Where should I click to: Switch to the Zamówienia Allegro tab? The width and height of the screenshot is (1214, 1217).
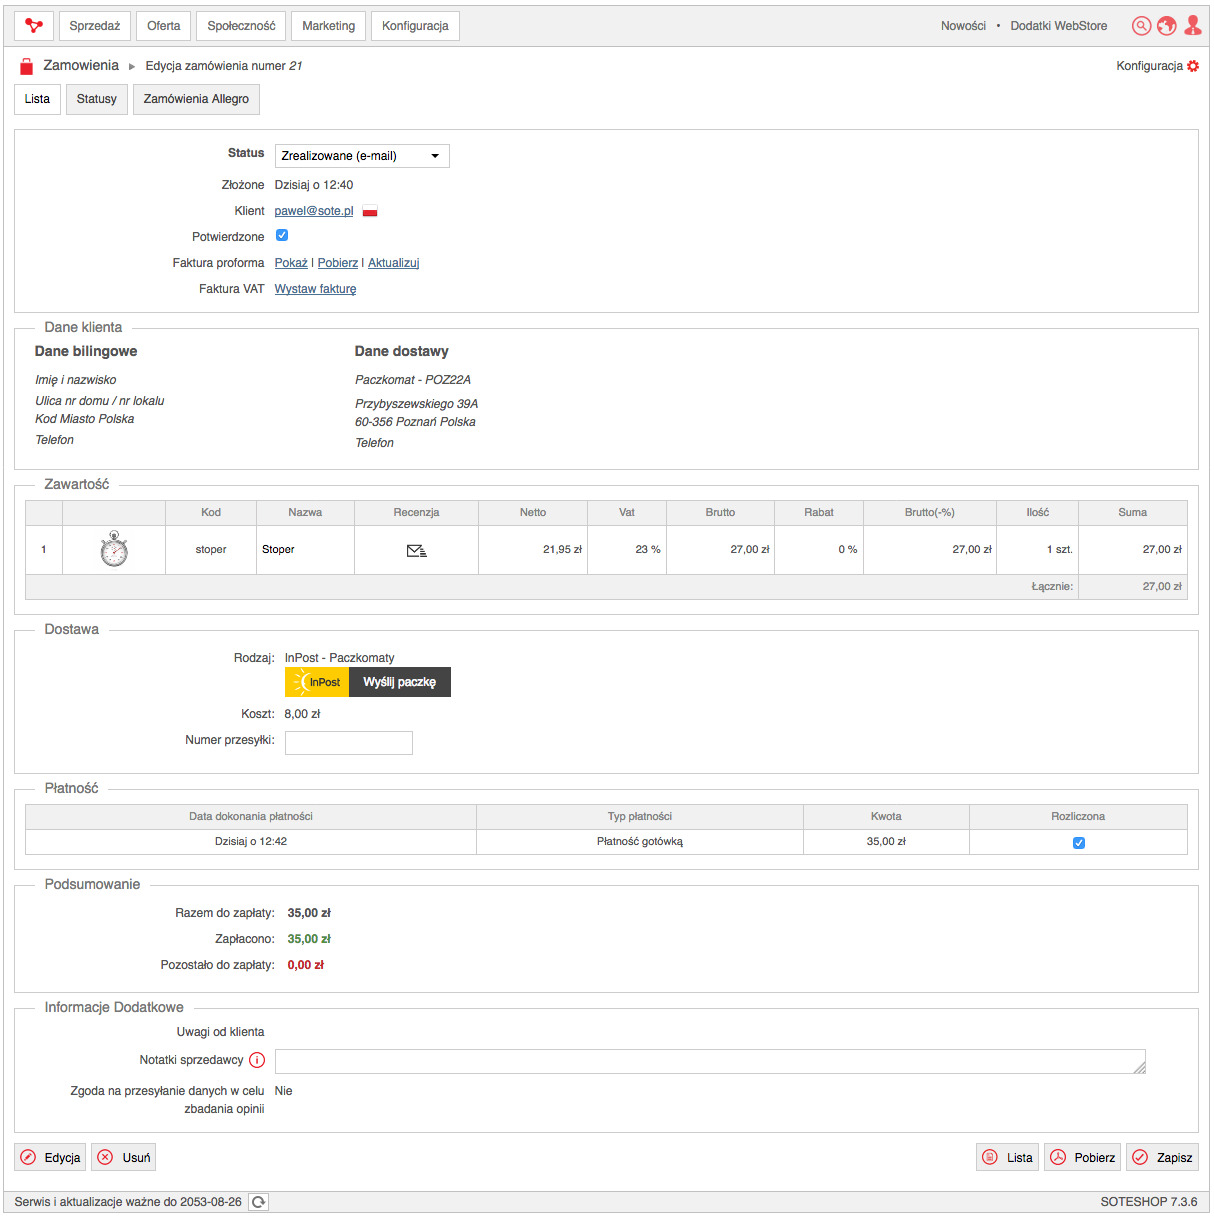[x=196, y=99]
